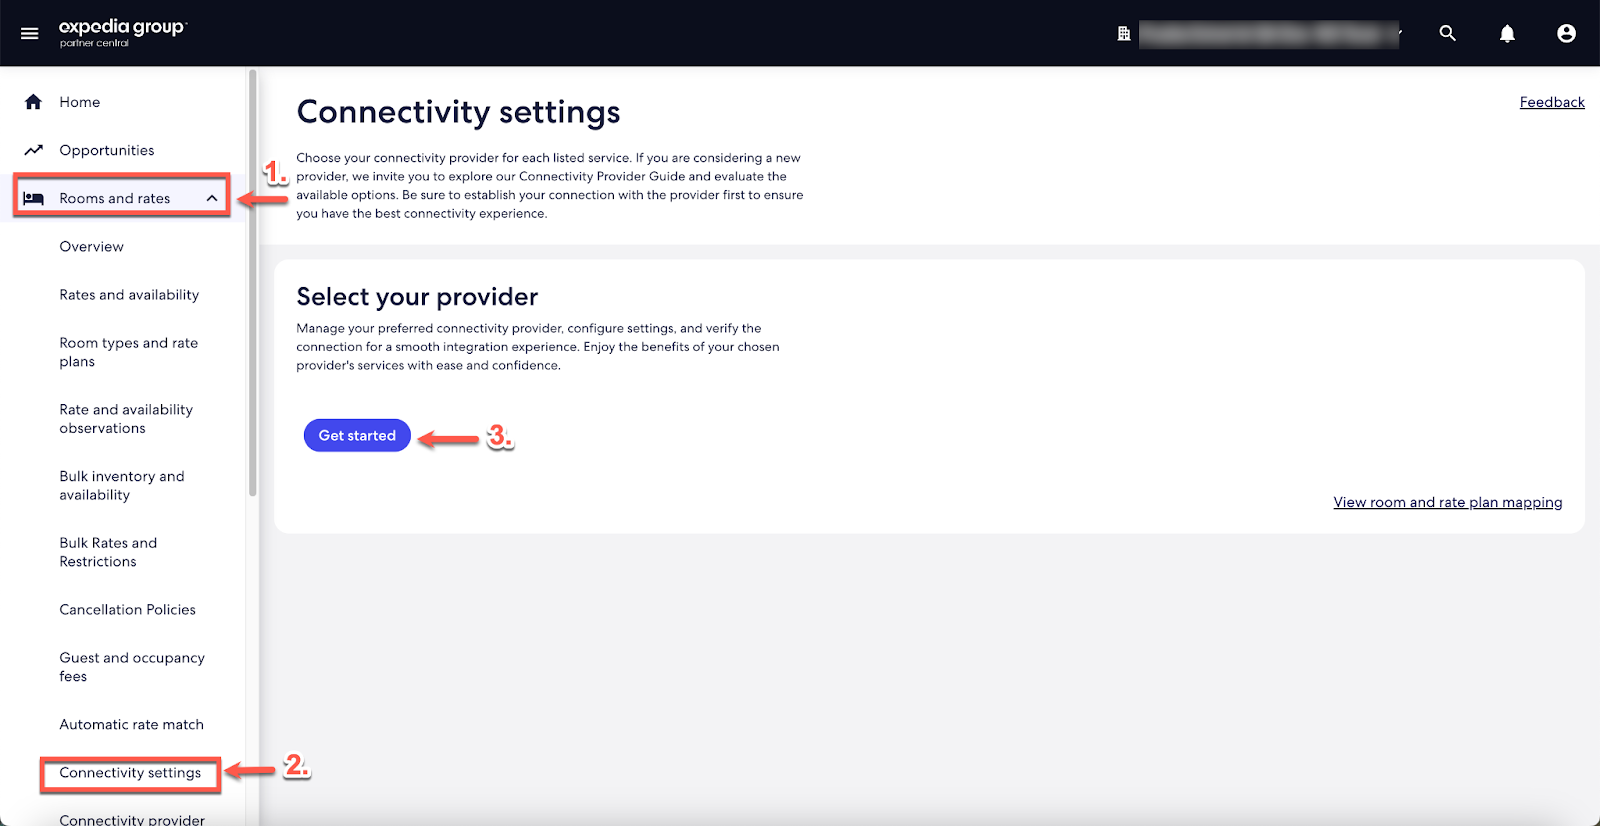Viewport: 1600px width, 826px height.
Task: Open the property selector dropdown arrow
Action: [x=1400, y=33]
